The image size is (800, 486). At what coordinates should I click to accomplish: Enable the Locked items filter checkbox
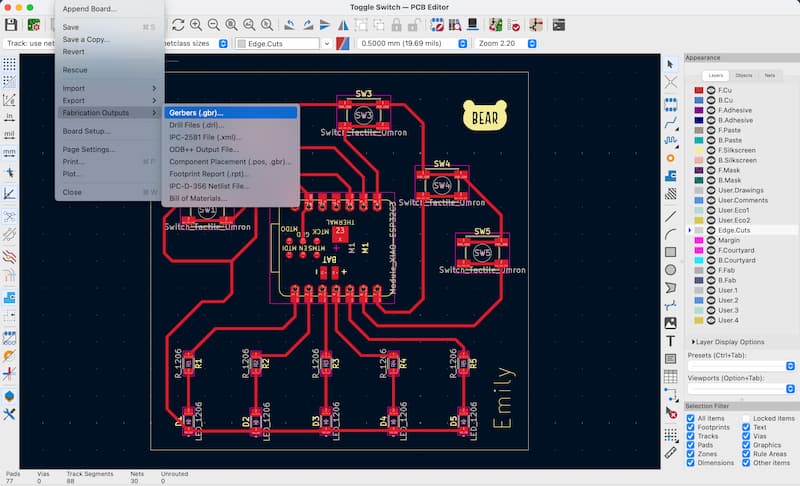pyautogui.click(x=748, y=418)
